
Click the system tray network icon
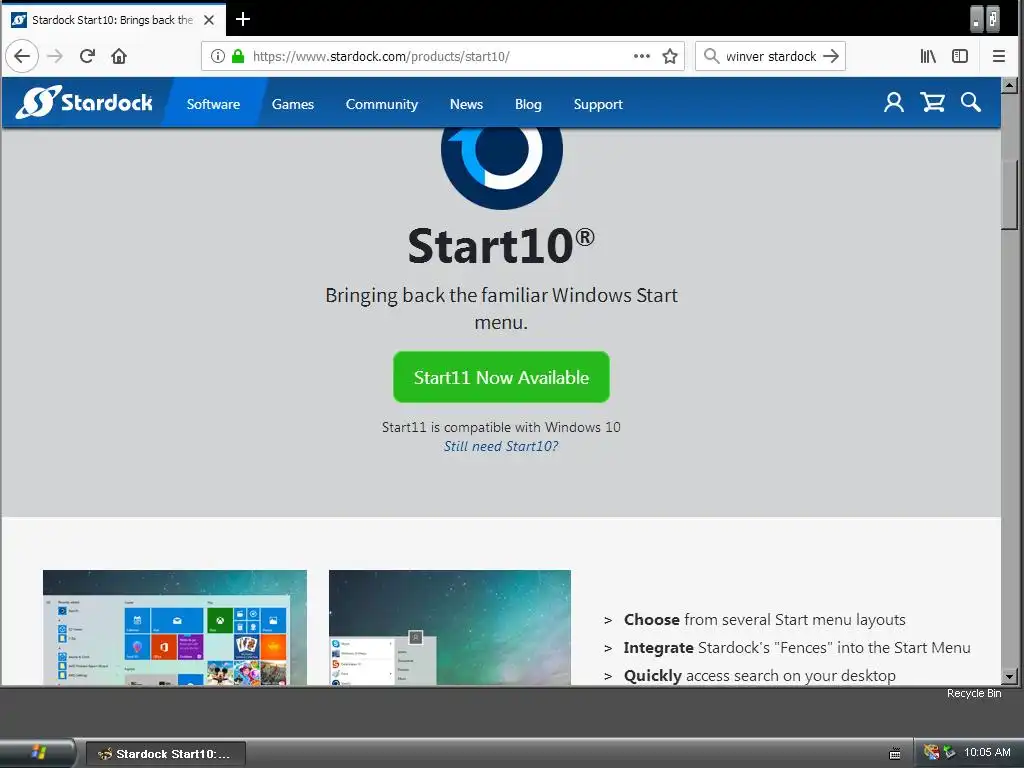950,752
